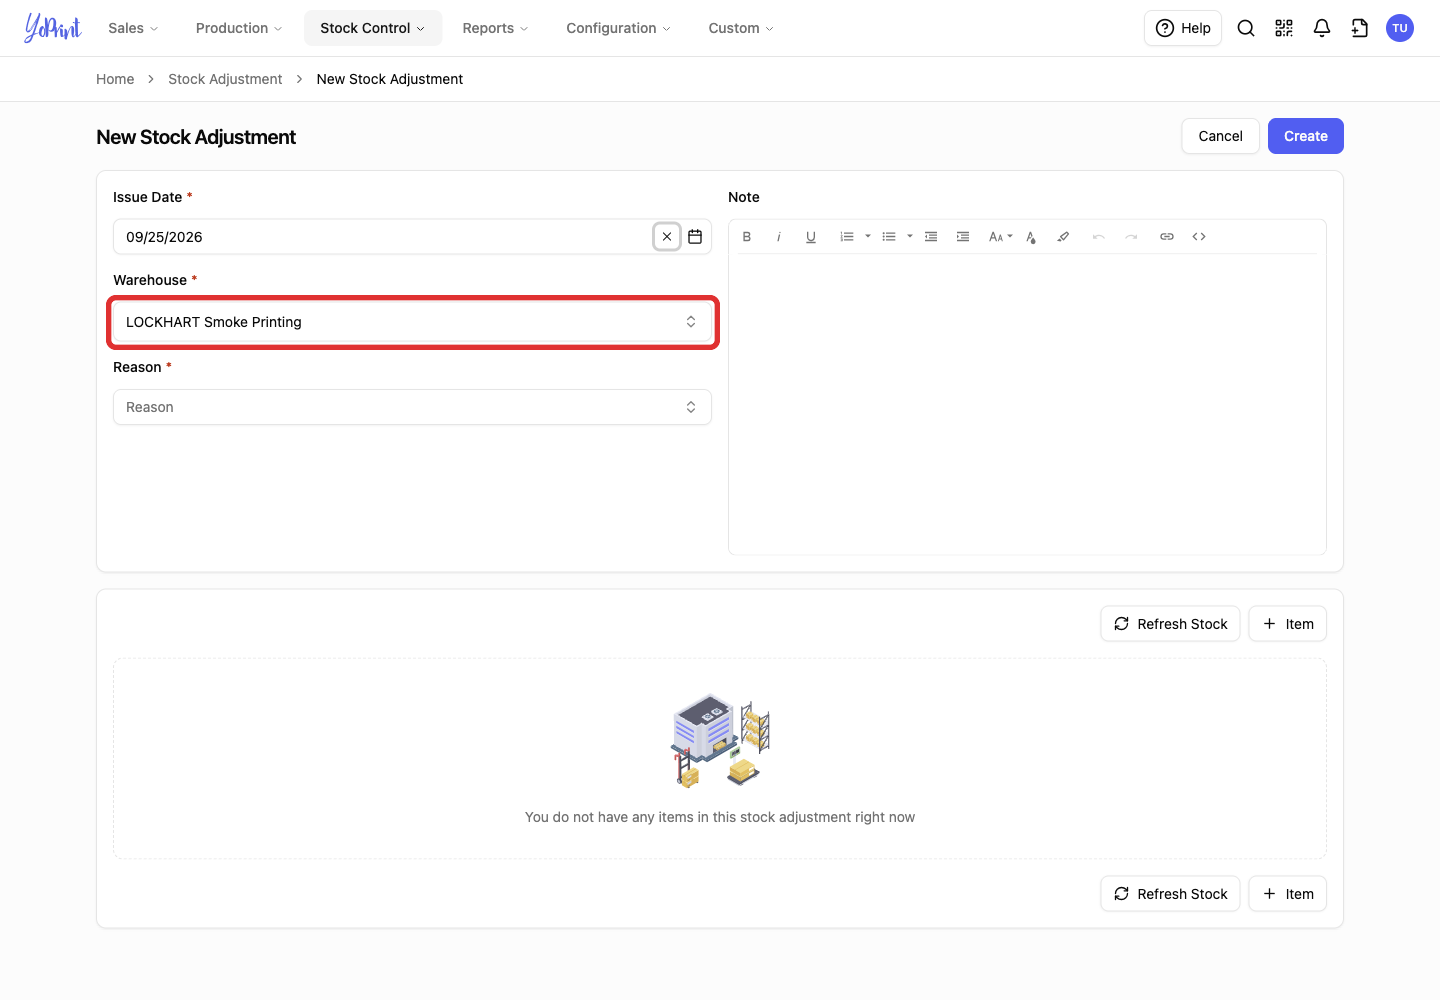Open the Reason dropdown

pyautogui.click(x=412, y=407)
